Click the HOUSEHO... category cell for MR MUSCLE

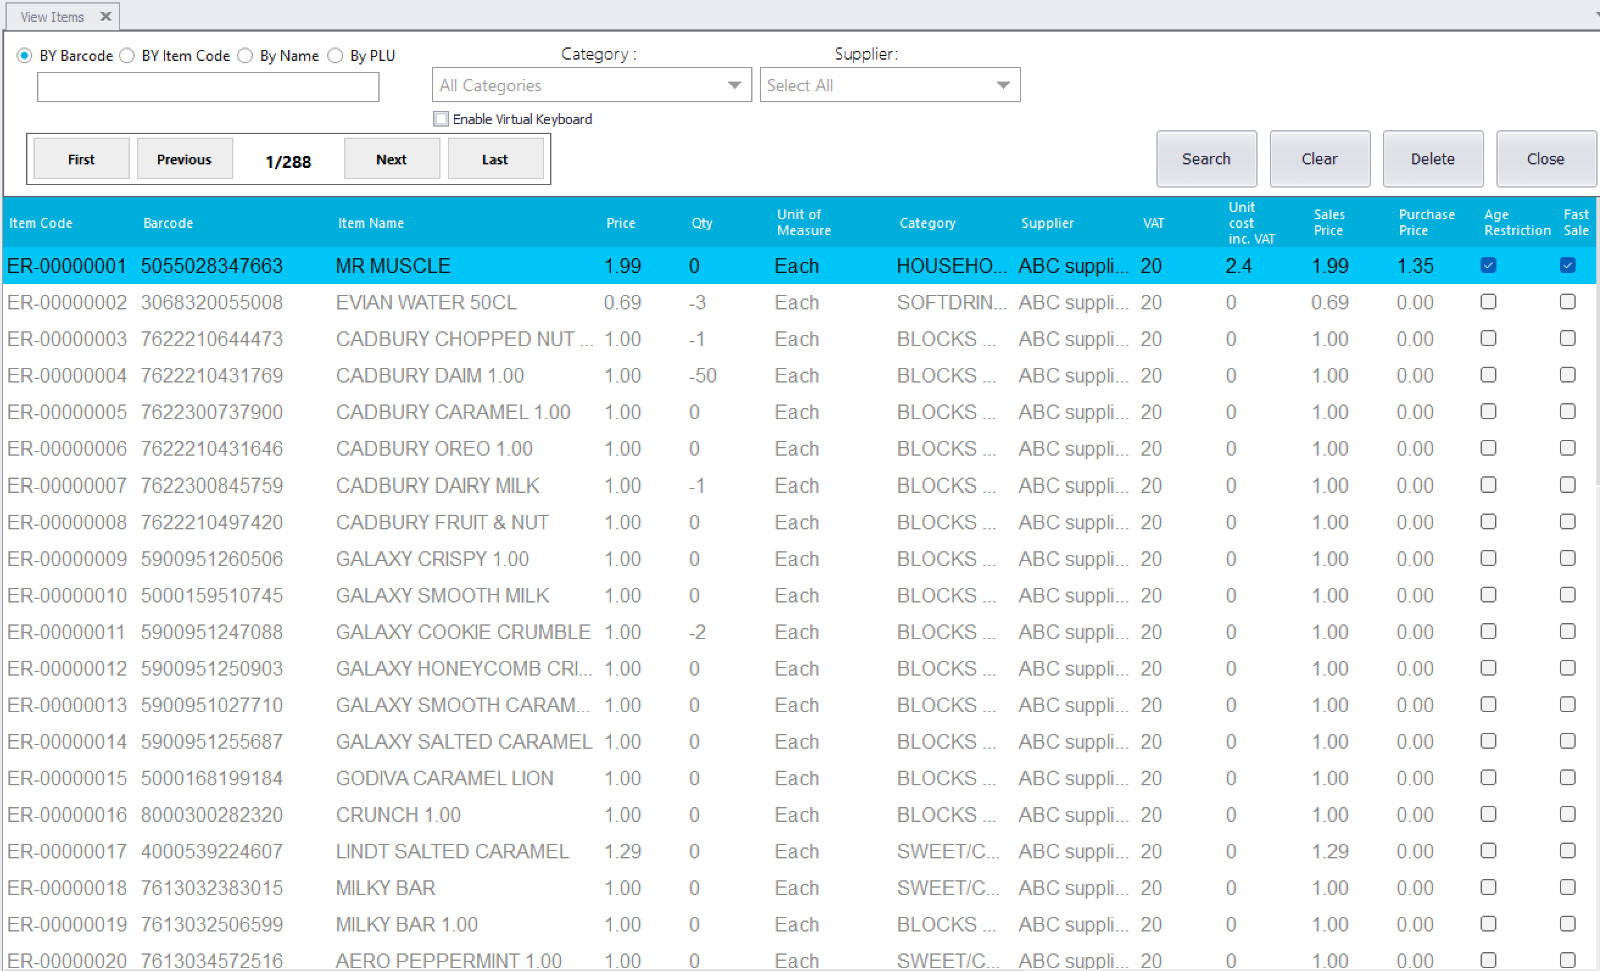[952, 266]
